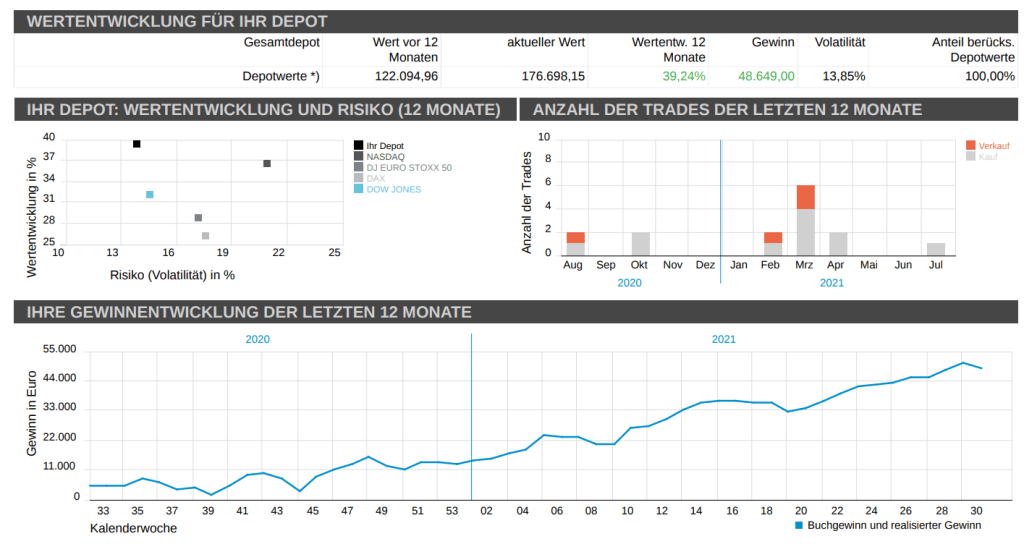Viewport: 1024px width, 544px height.
Task: Select the Apr Kauf bar
Action: [838, 243]
